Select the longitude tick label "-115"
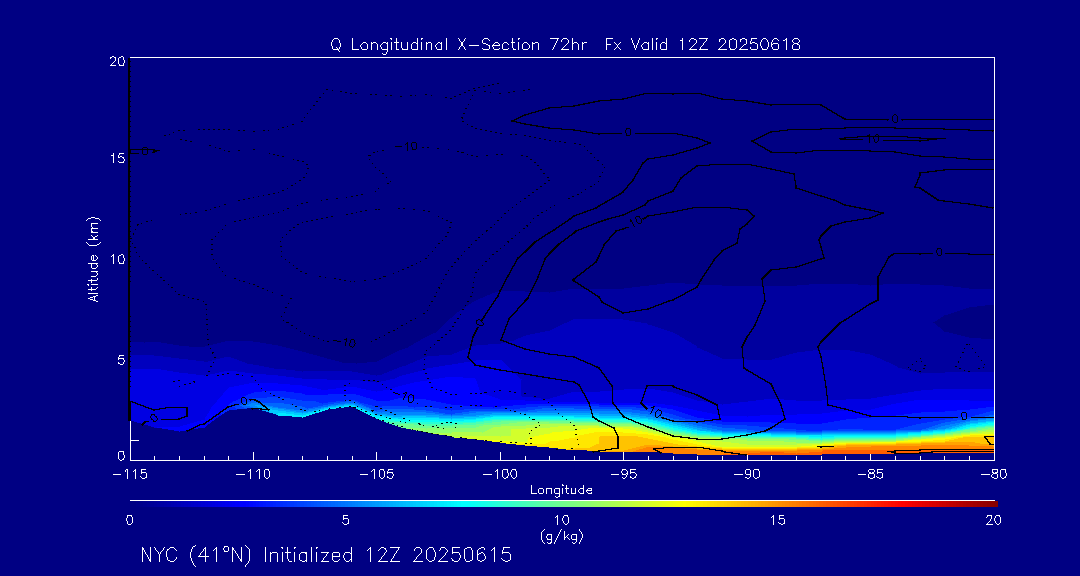 [x=130, y=474]
